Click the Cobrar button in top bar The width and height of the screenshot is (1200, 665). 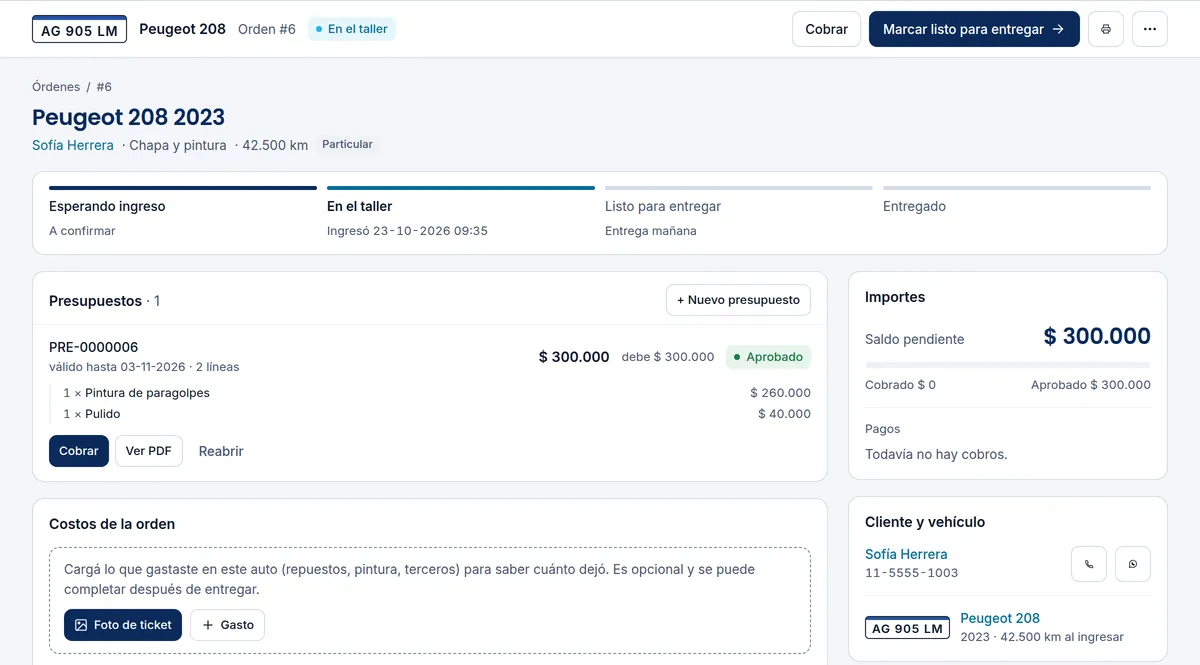coord(827,29)
